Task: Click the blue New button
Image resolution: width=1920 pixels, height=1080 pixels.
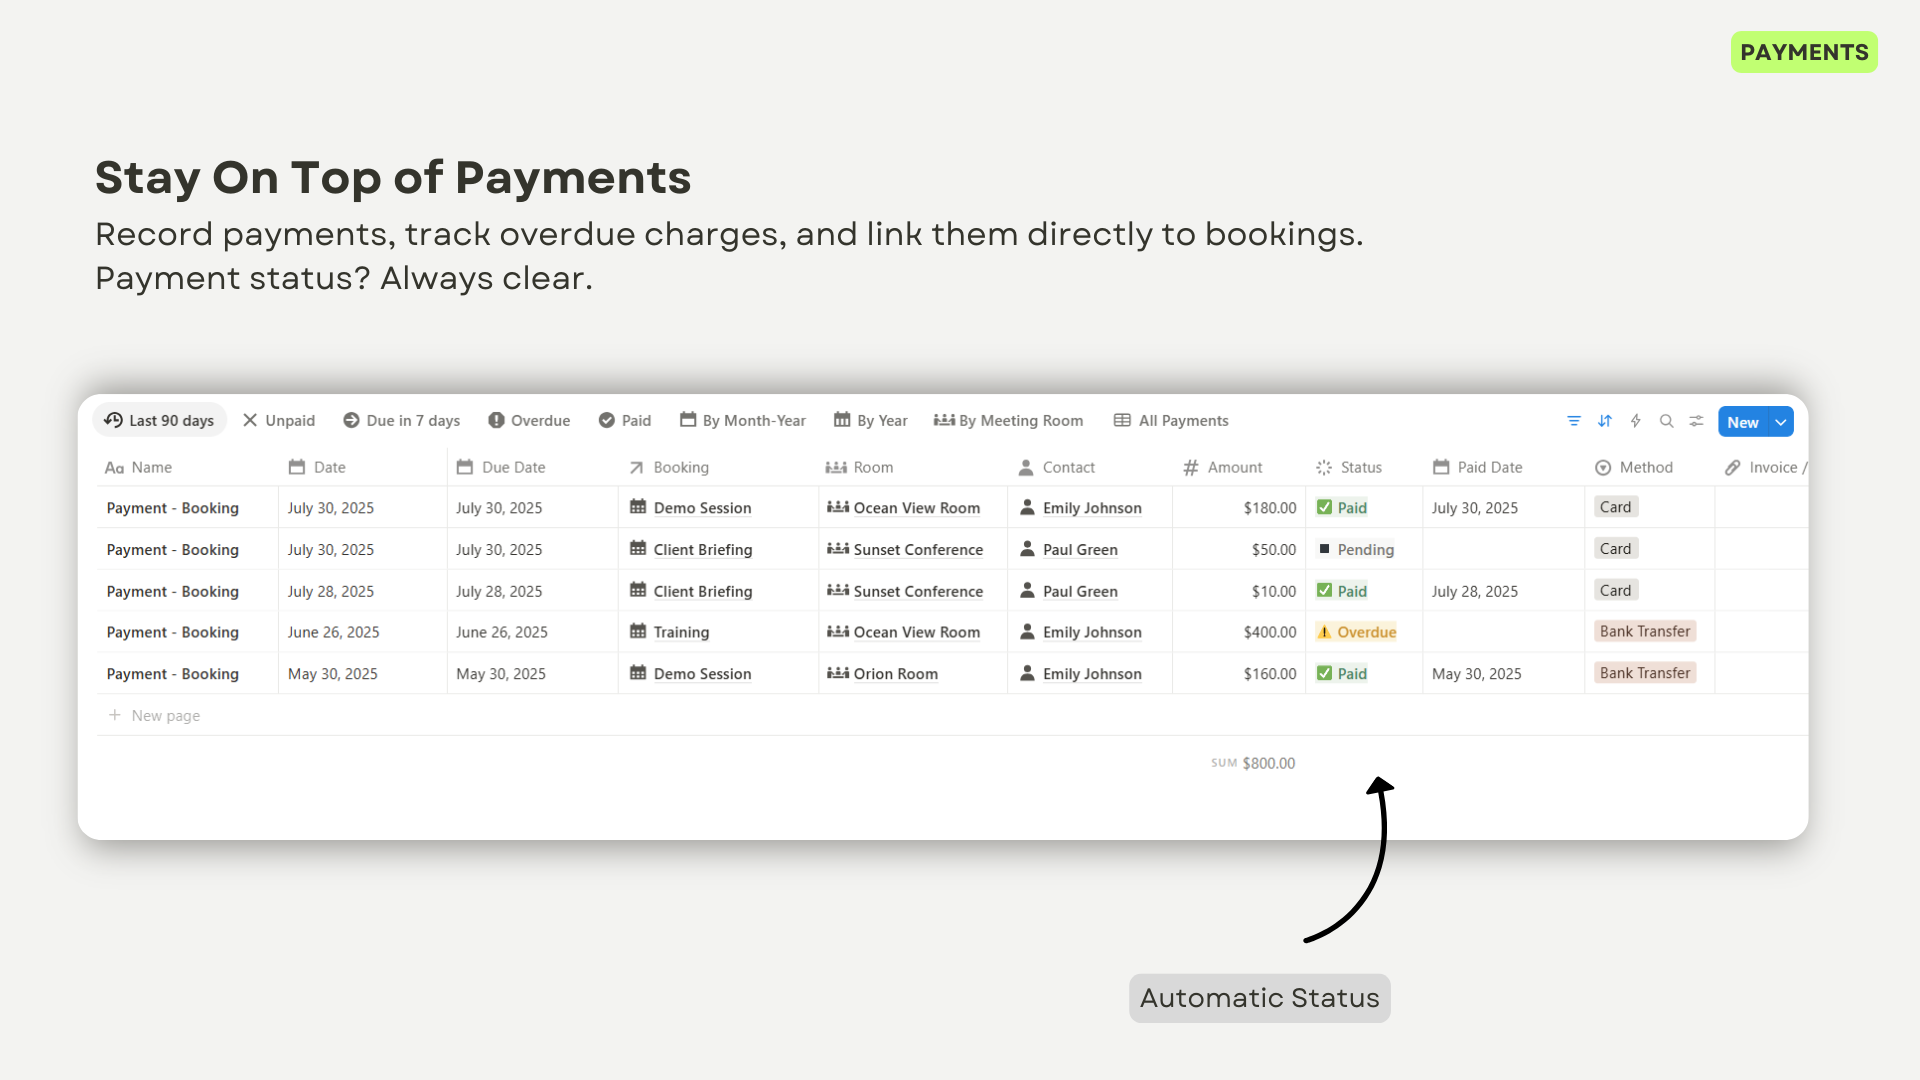Action: click(x=1743, y=422)
